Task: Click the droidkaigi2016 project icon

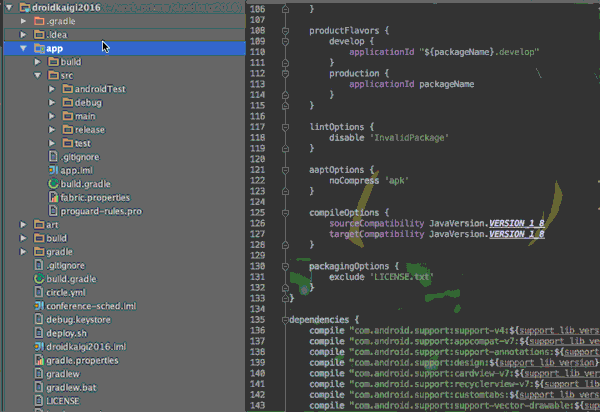Action: coord(25,7)
